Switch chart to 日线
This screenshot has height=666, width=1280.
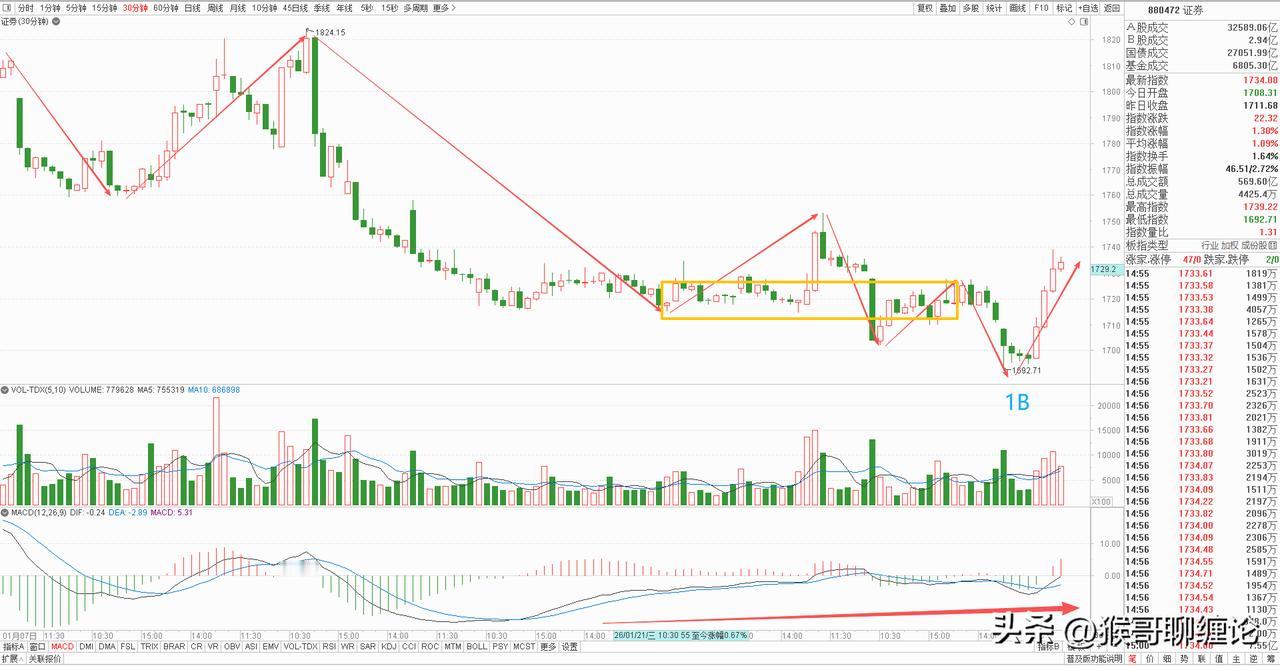tap(192, 8)
